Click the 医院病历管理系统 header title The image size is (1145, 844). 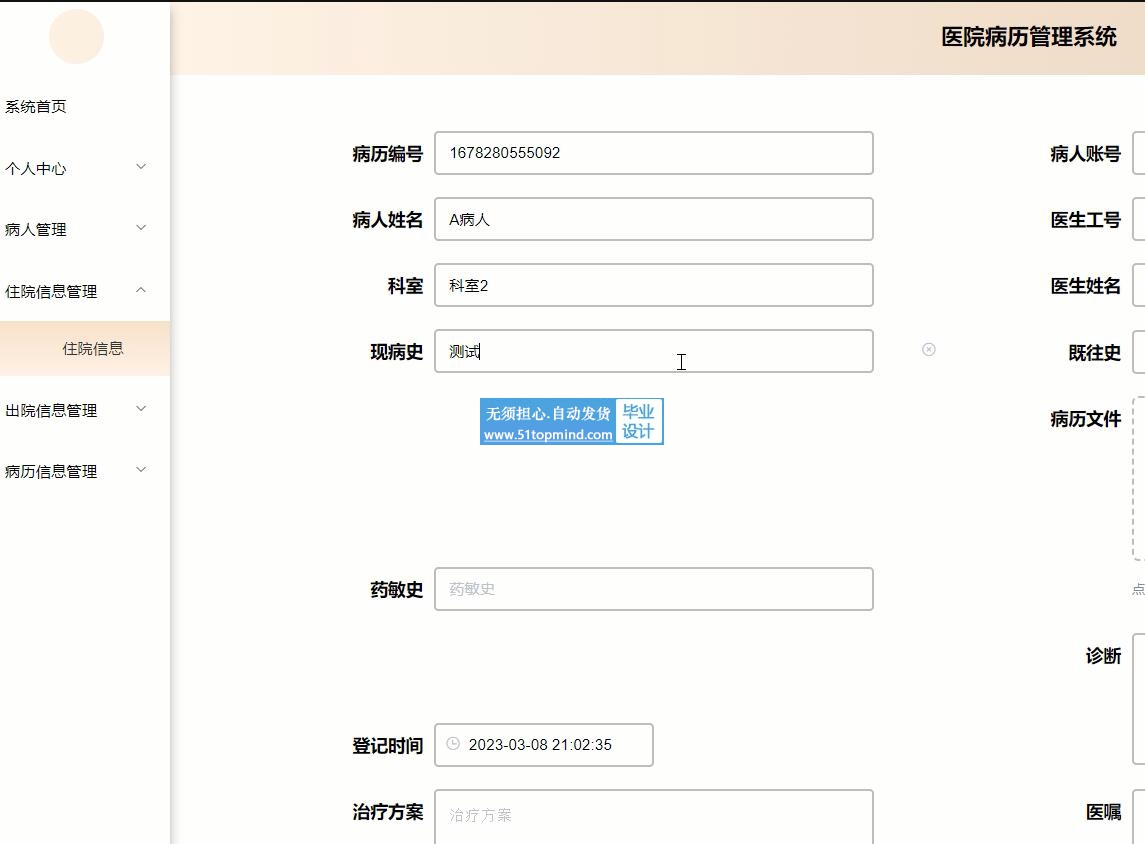point(1028,37)
